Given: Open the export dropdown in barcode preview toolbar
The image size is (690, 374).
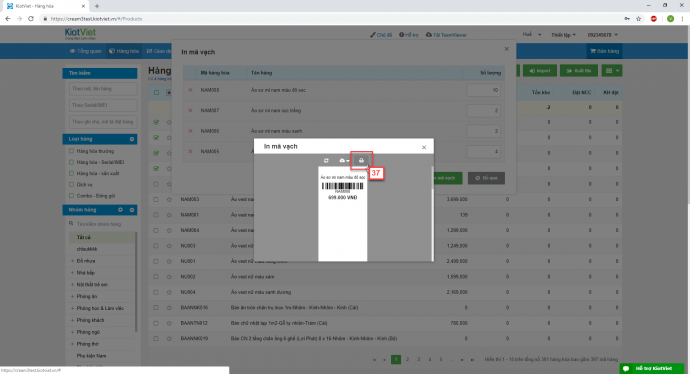Looking at the screenshot, I should tap(344, 161).
